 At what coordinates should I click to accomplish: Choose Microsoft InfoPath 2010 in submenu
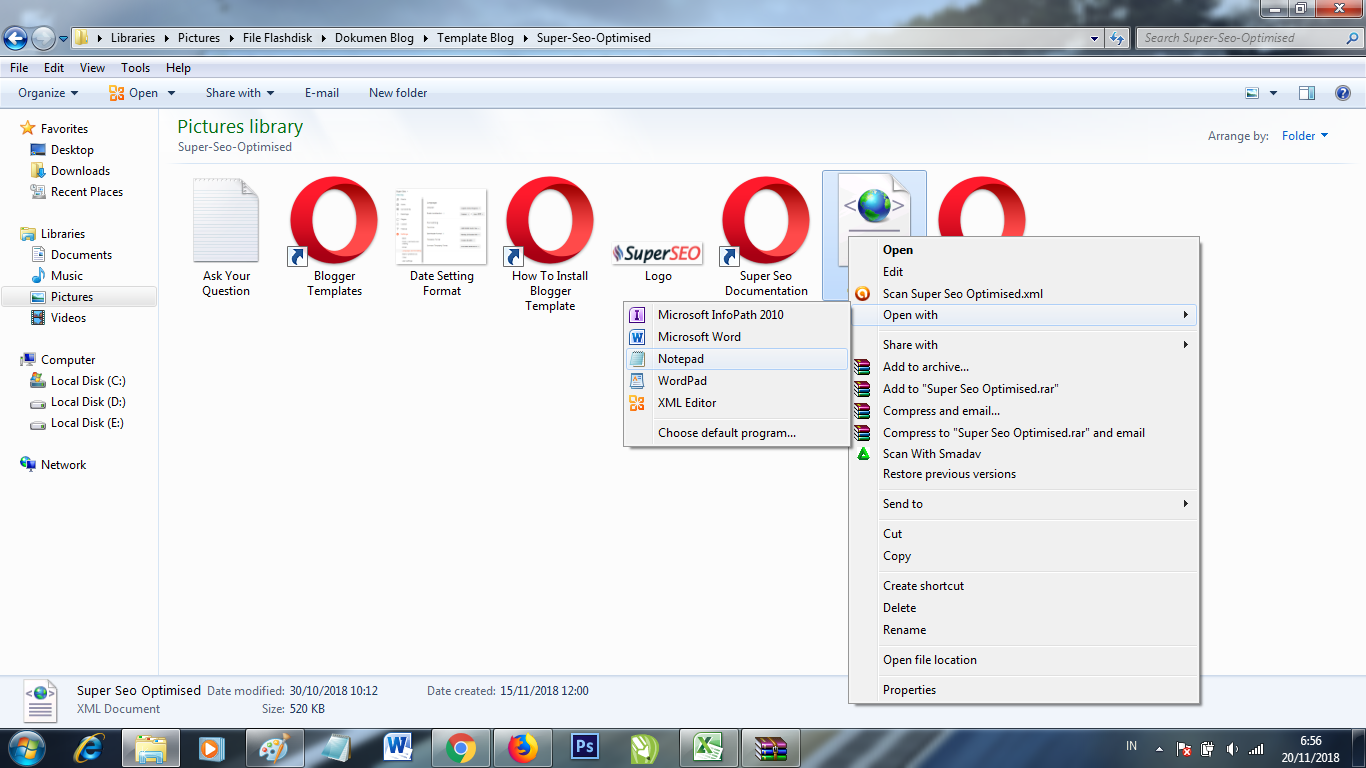(x=737, y=315)
